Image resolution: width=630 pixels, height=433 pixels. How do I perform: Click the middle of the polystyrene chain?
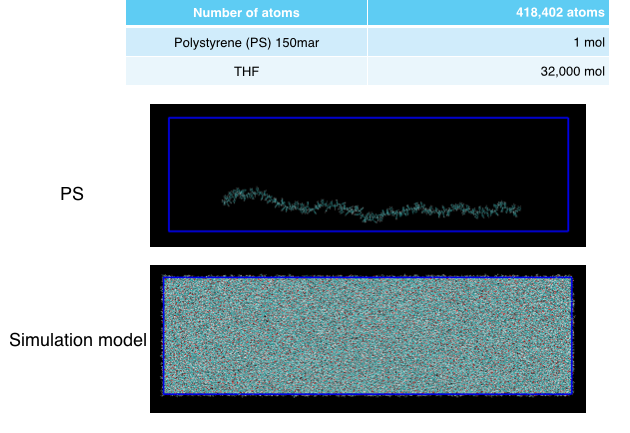(x=368, y=212)
